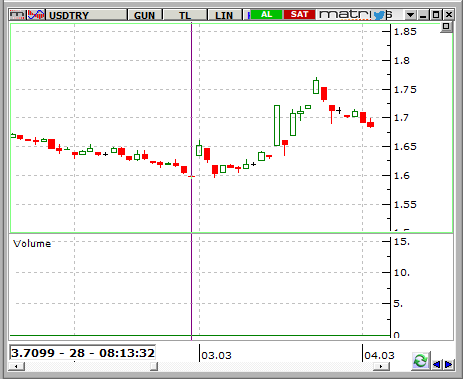The image size is (463, 379).
Task: Click the green refresh icon
Action: (421, 360)
